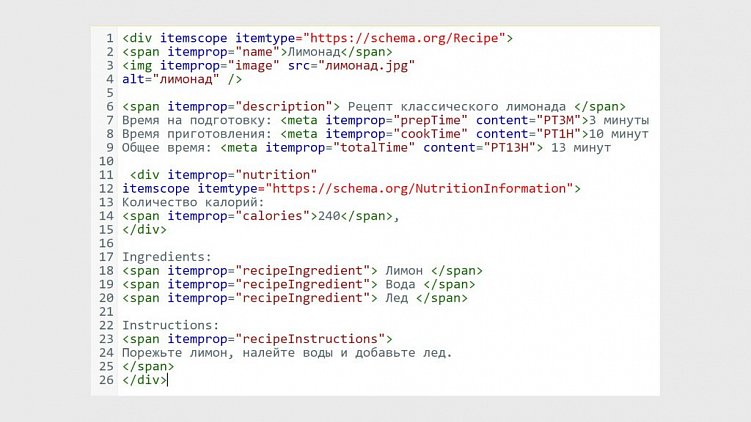The width and height of the screenshot is (751, 422).
Task: Click closing </div> tag on line 15
Action: (144, 229)
